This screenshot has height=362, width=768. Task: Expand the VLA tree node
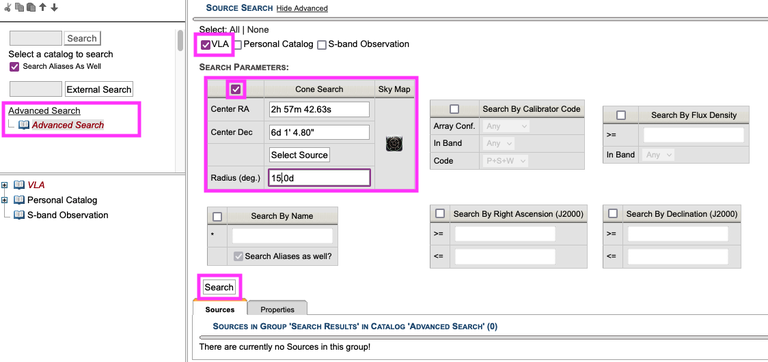pos(5,185)
